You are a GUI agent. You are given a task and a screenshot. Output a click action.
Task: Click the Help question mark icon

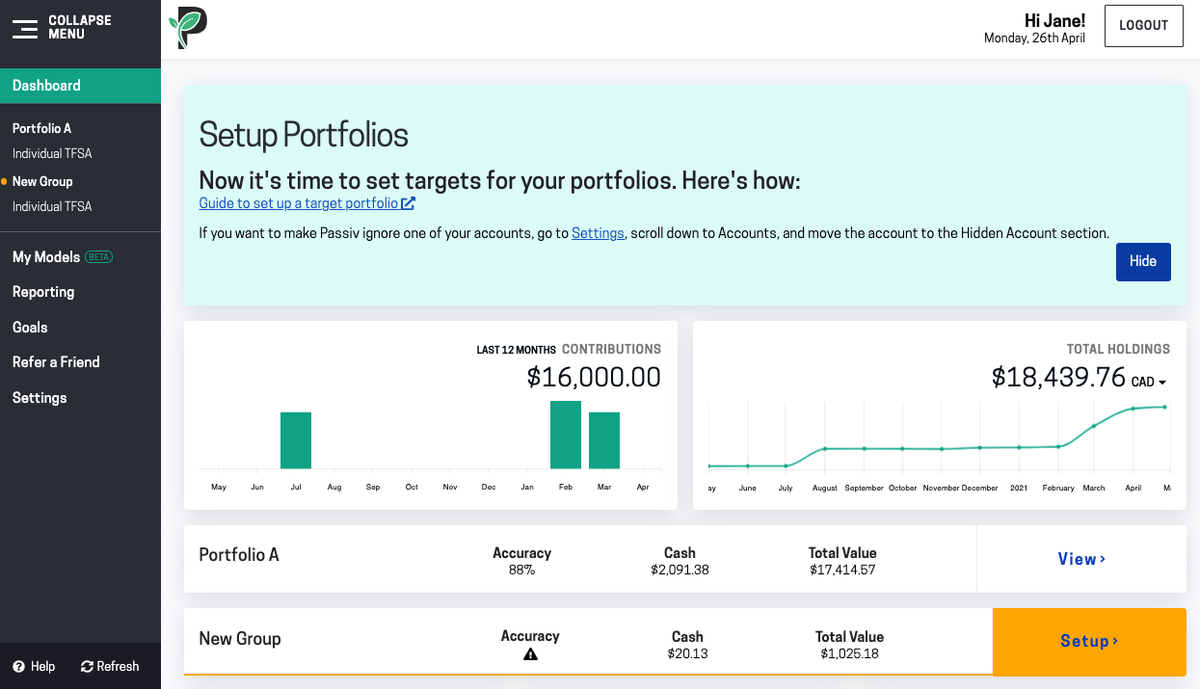18,667
